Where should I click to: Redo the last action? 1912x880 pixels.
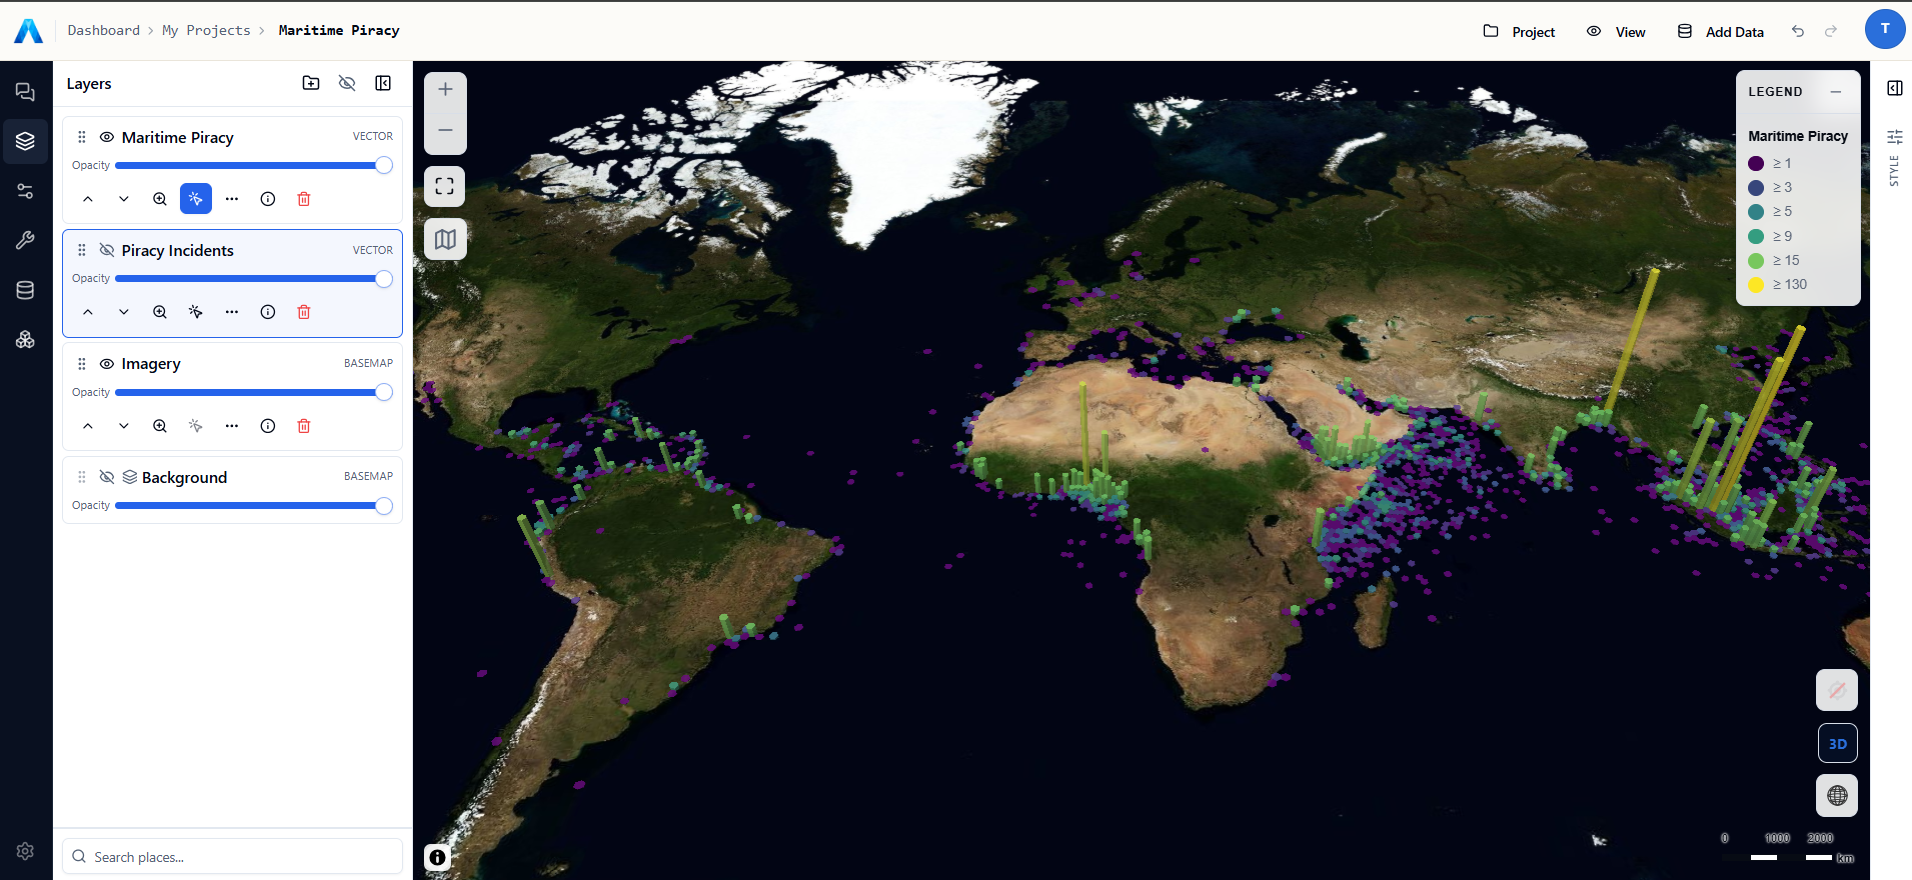click(x=1831, y=32)
